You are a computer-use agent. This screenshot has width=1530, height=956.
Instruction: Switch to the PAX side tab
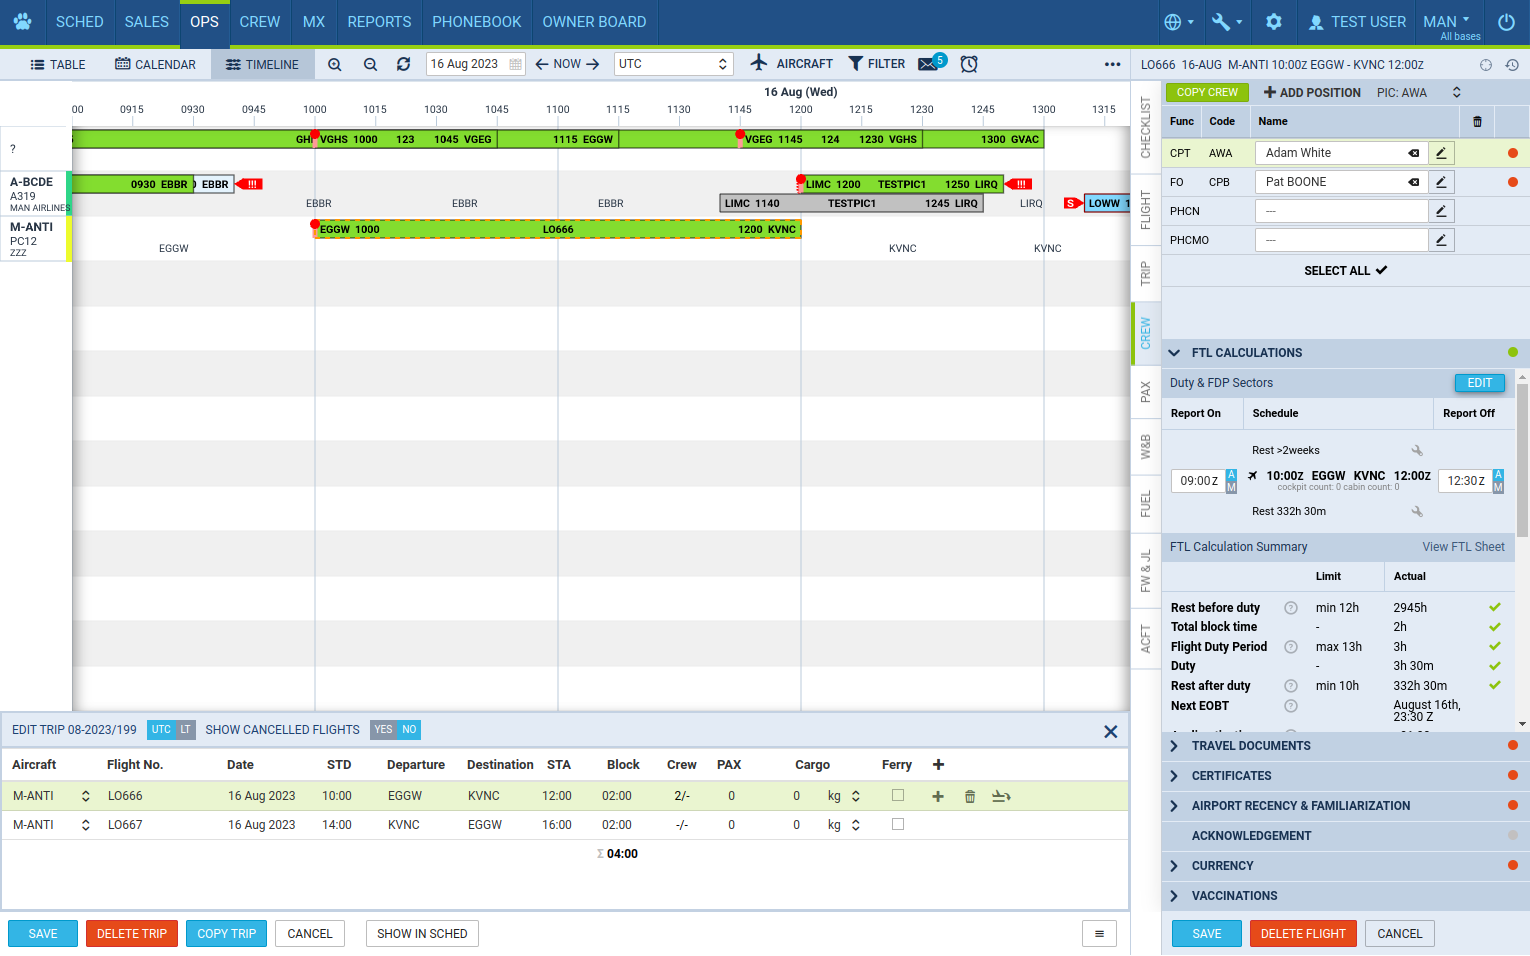click(1146, 392)
